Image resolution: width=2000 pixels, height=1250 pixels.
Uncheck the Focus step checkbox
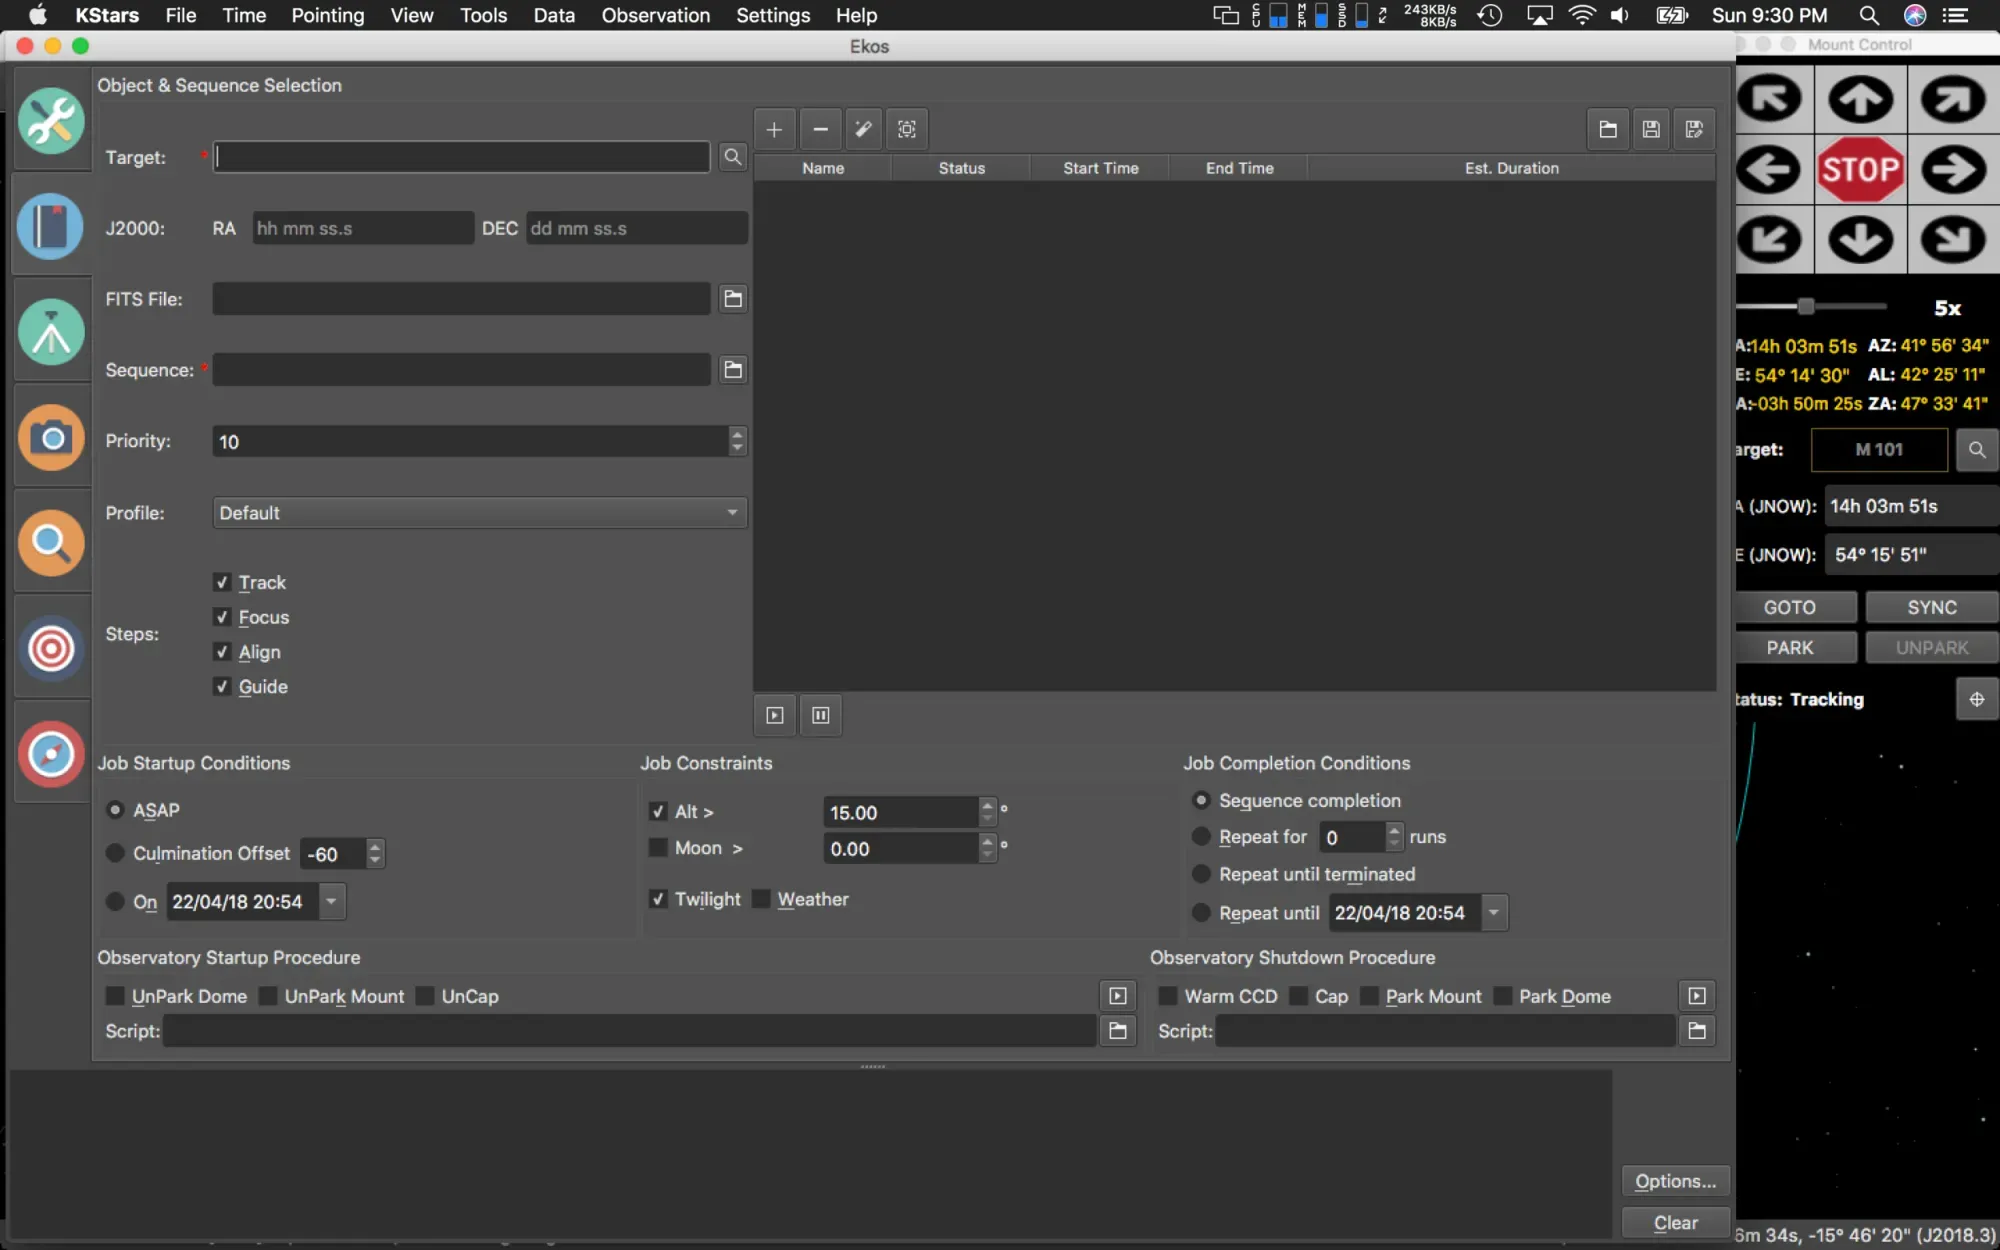[x=224, y=617]
